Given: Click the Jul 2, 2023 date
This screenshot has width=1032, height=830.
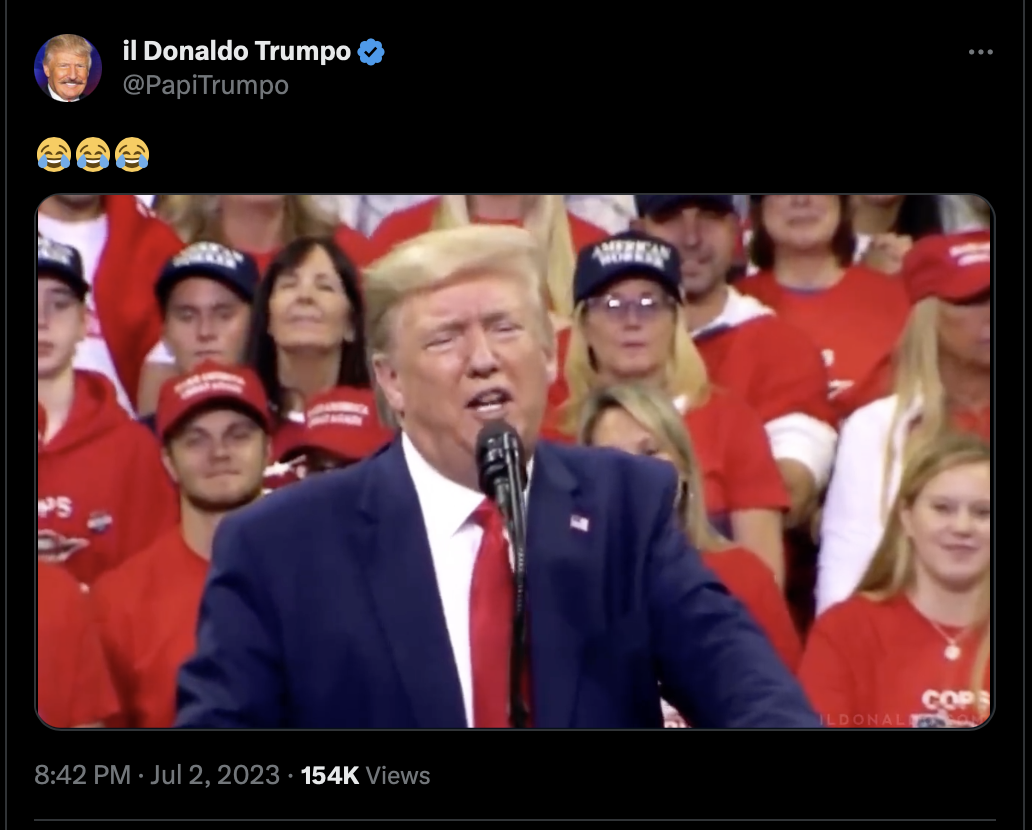Looking at the screenshot, I should [215, 775].
